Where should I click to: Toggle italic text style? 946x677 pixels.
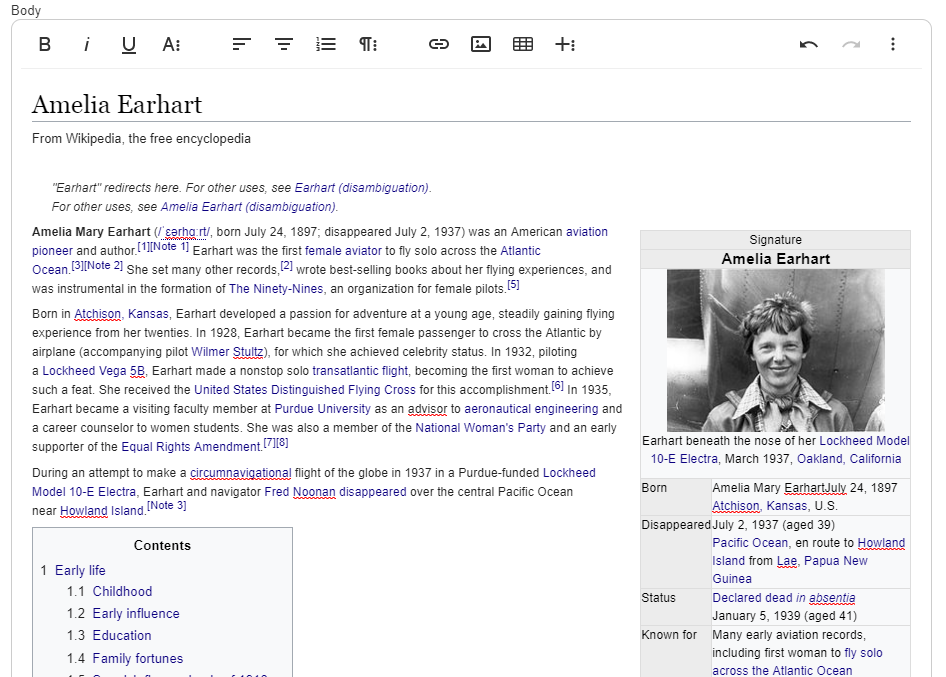point(87,44)
